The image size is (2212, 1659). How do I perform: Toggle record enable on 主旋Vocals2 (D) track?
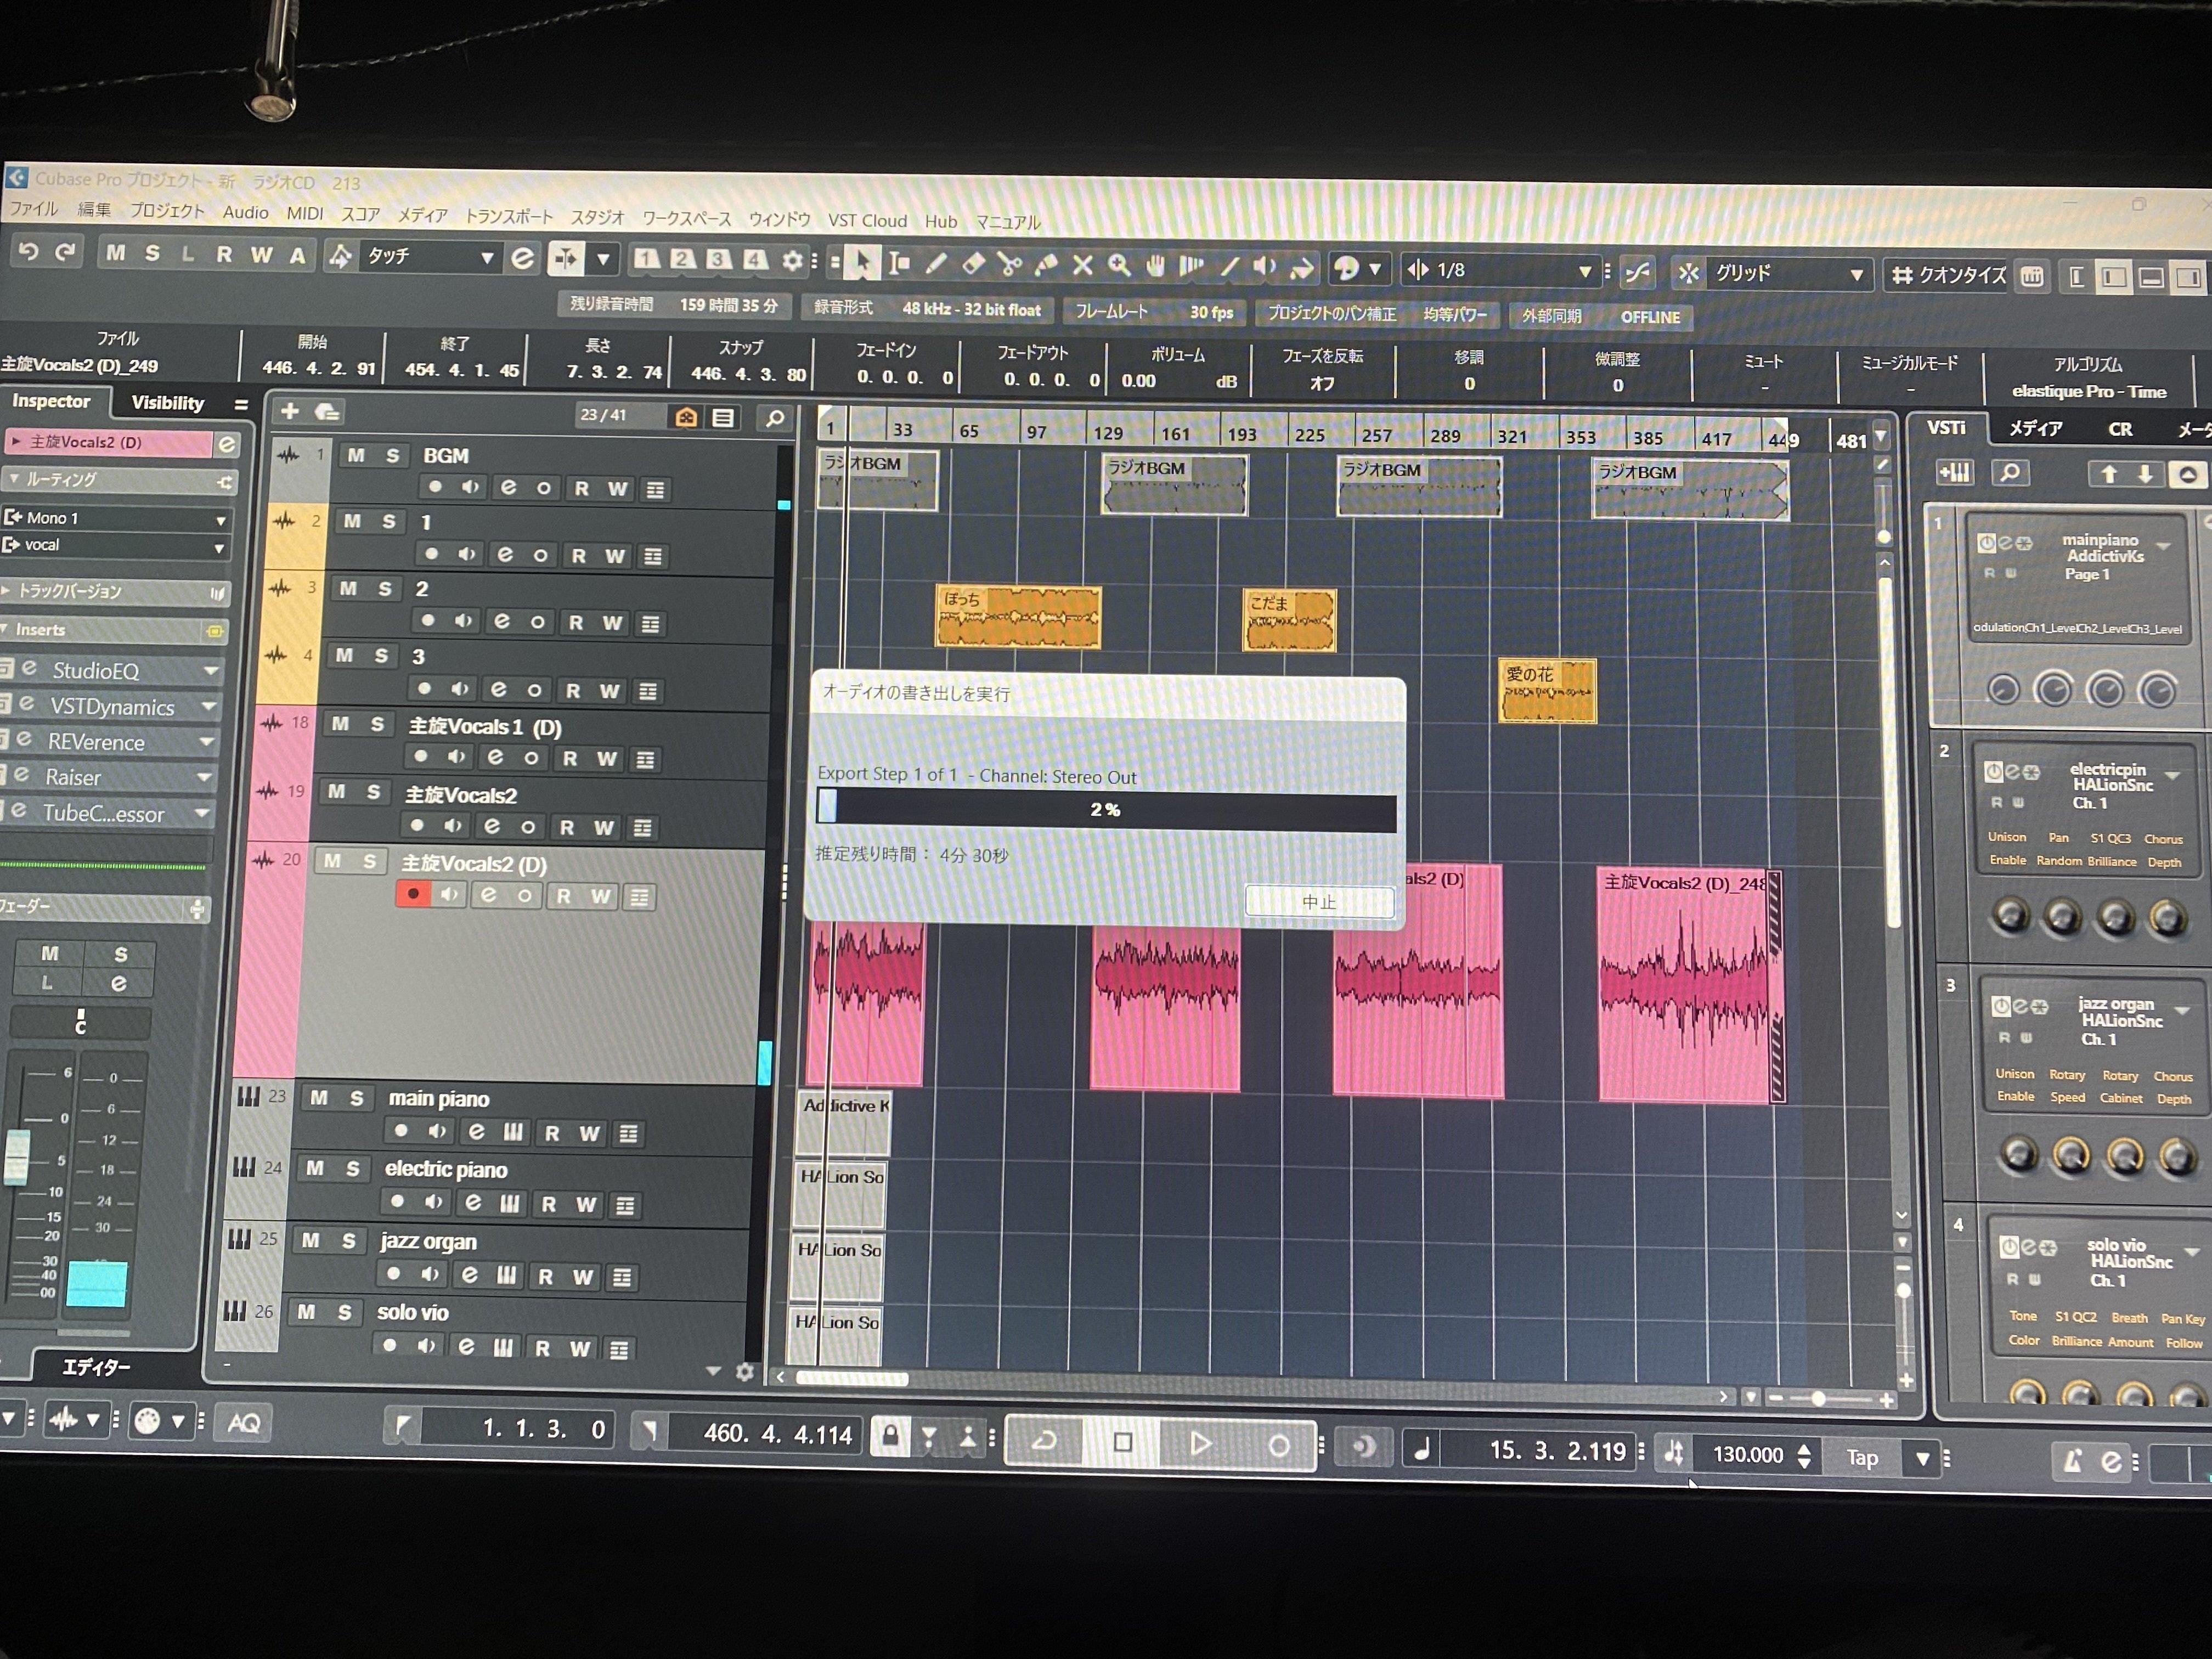pos(413,894)
